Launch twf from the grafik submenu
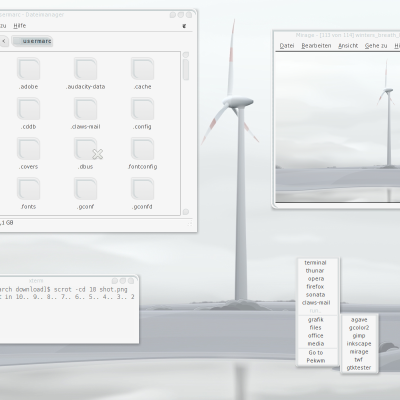400x400 pixels. [359, 360]
